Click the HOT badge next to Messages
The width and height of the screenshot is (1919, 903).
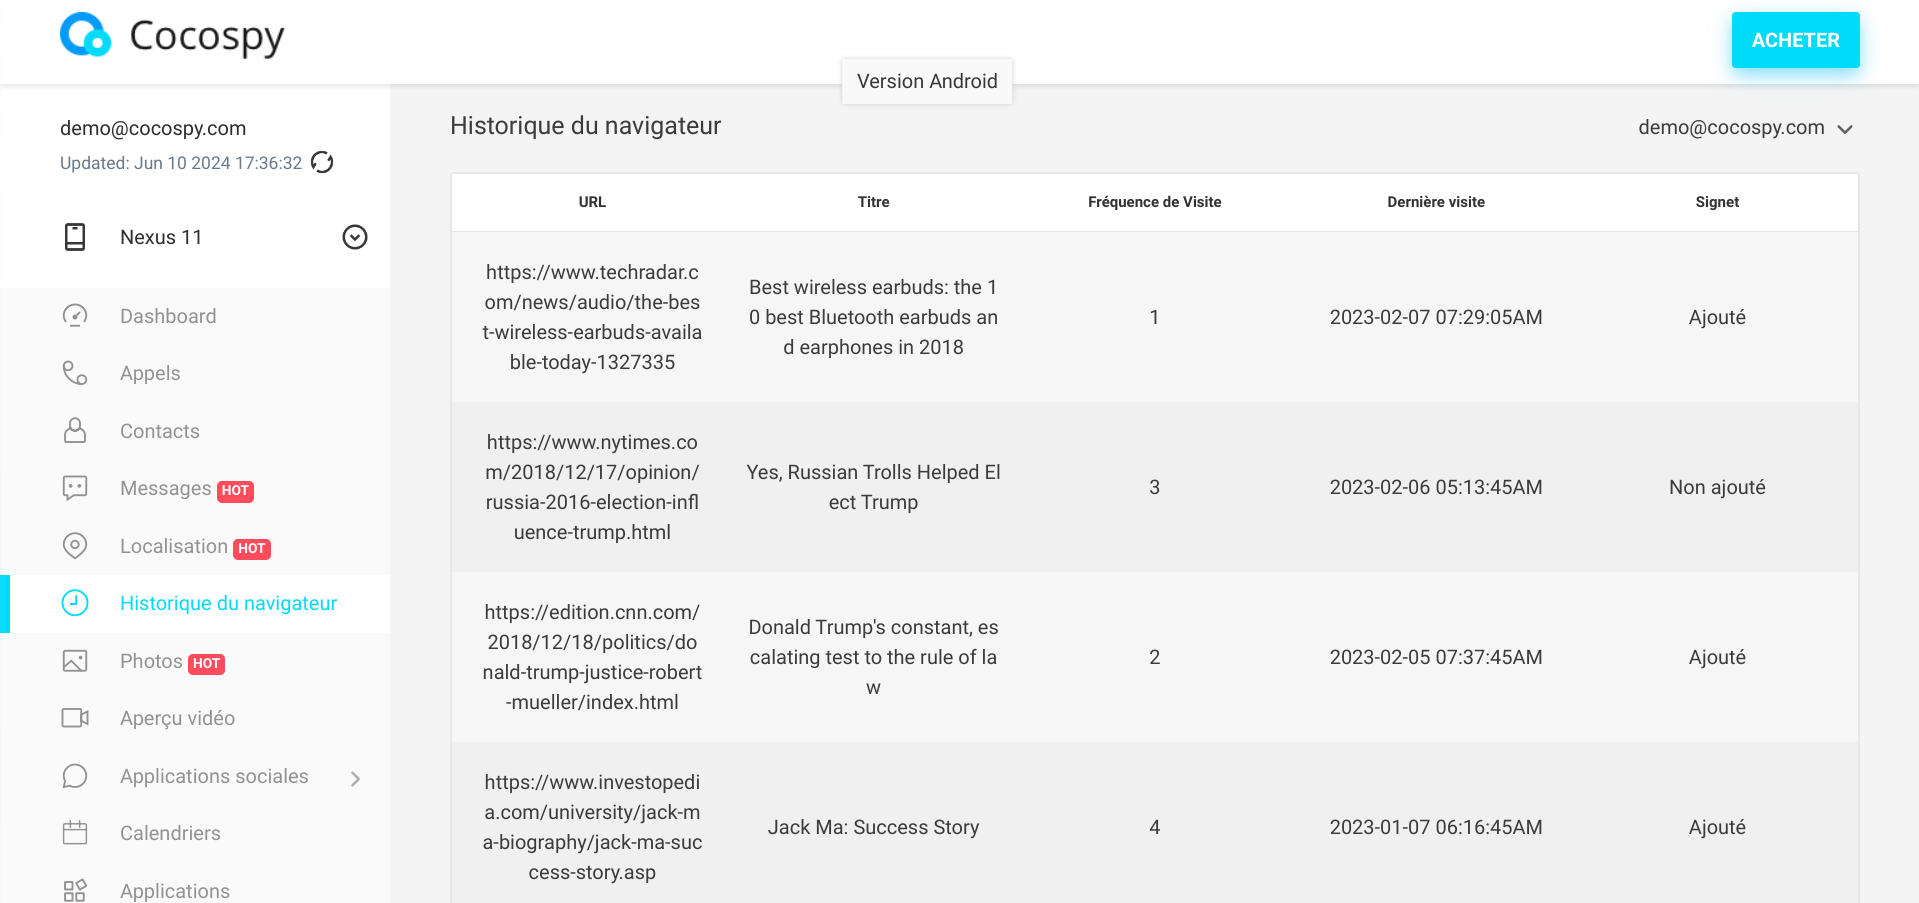click(x=235, y=491)
